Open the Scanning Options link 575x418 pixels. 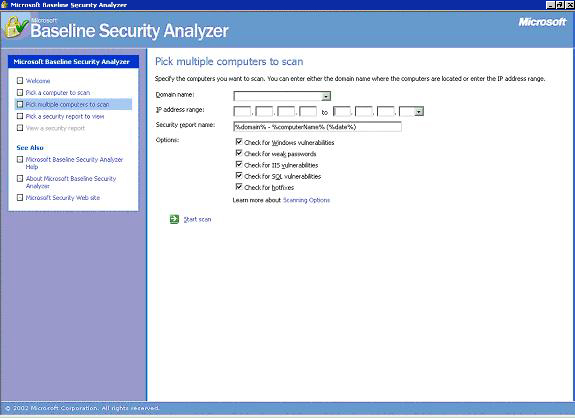(307, 200)
